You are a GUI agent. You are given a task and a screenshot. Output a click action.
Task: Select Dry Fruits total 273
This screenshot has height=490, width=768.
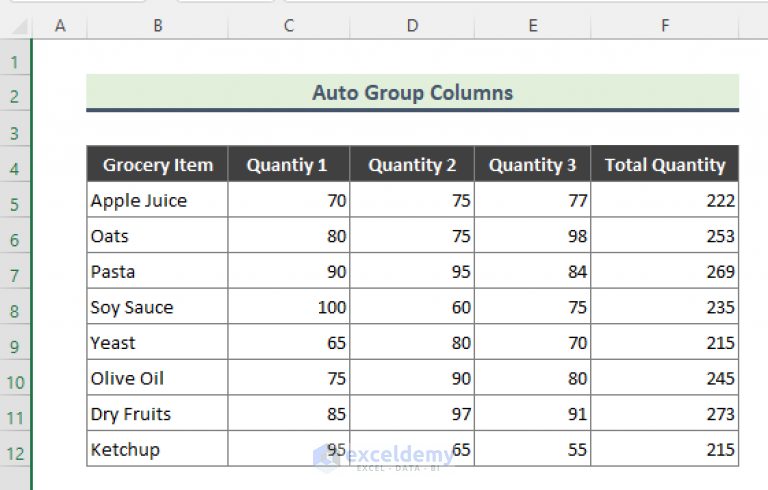[665, 414]
